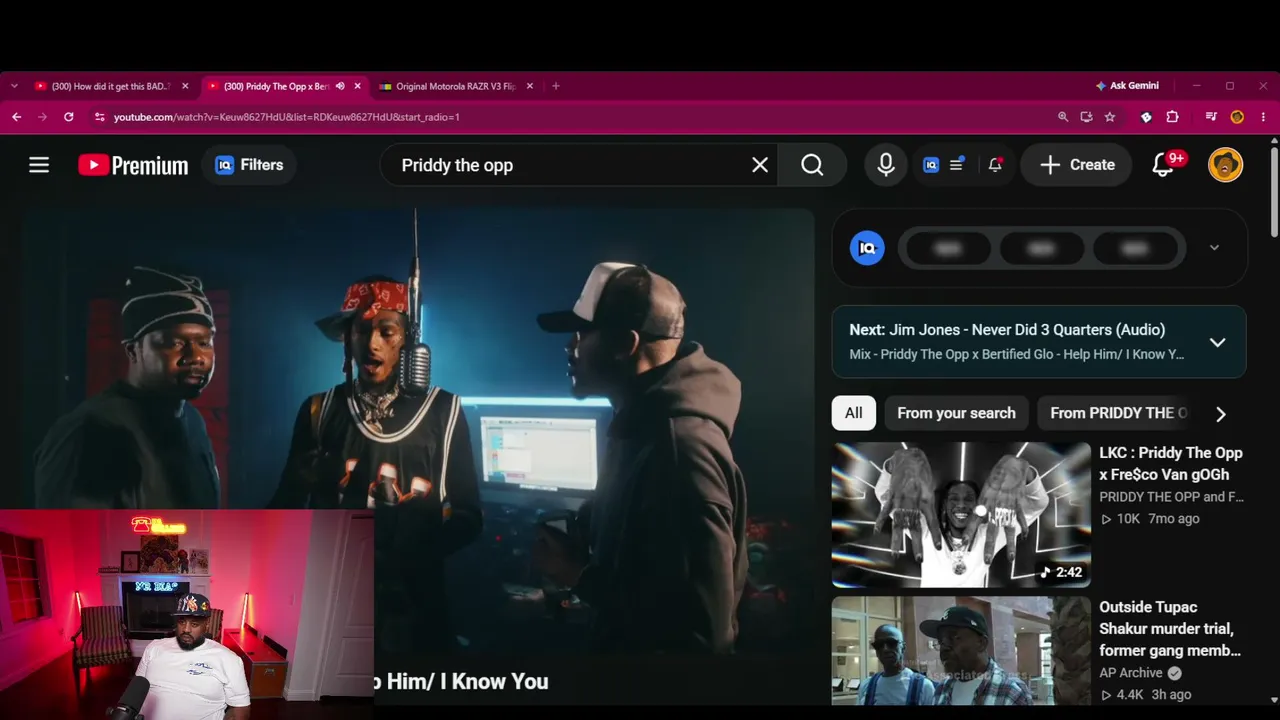1280x720 pixels.
Task: Click the address bar URL
Action: pos(287,117)
